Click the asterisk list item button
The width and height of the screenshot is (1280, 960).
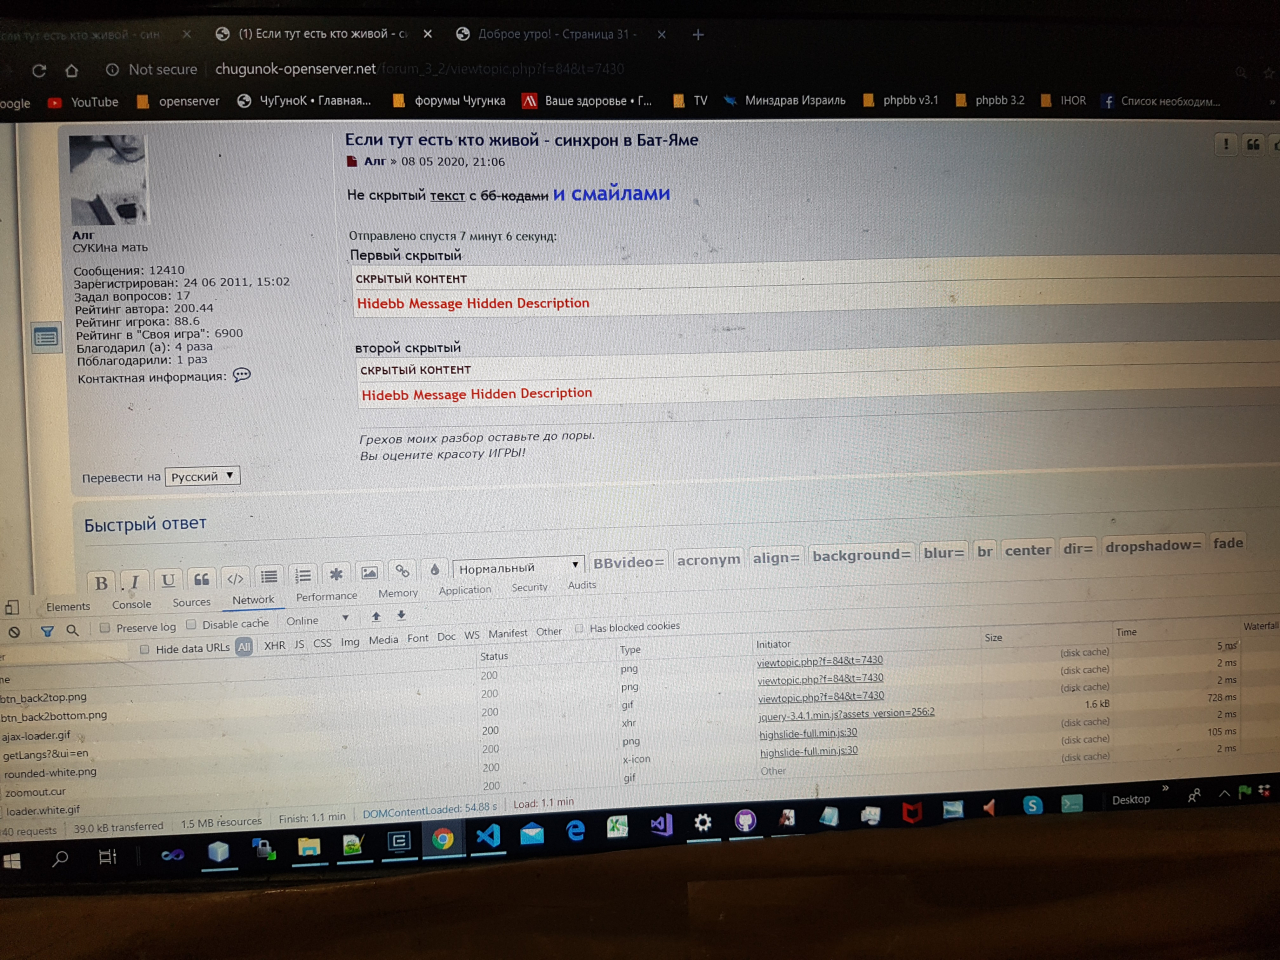336,574
